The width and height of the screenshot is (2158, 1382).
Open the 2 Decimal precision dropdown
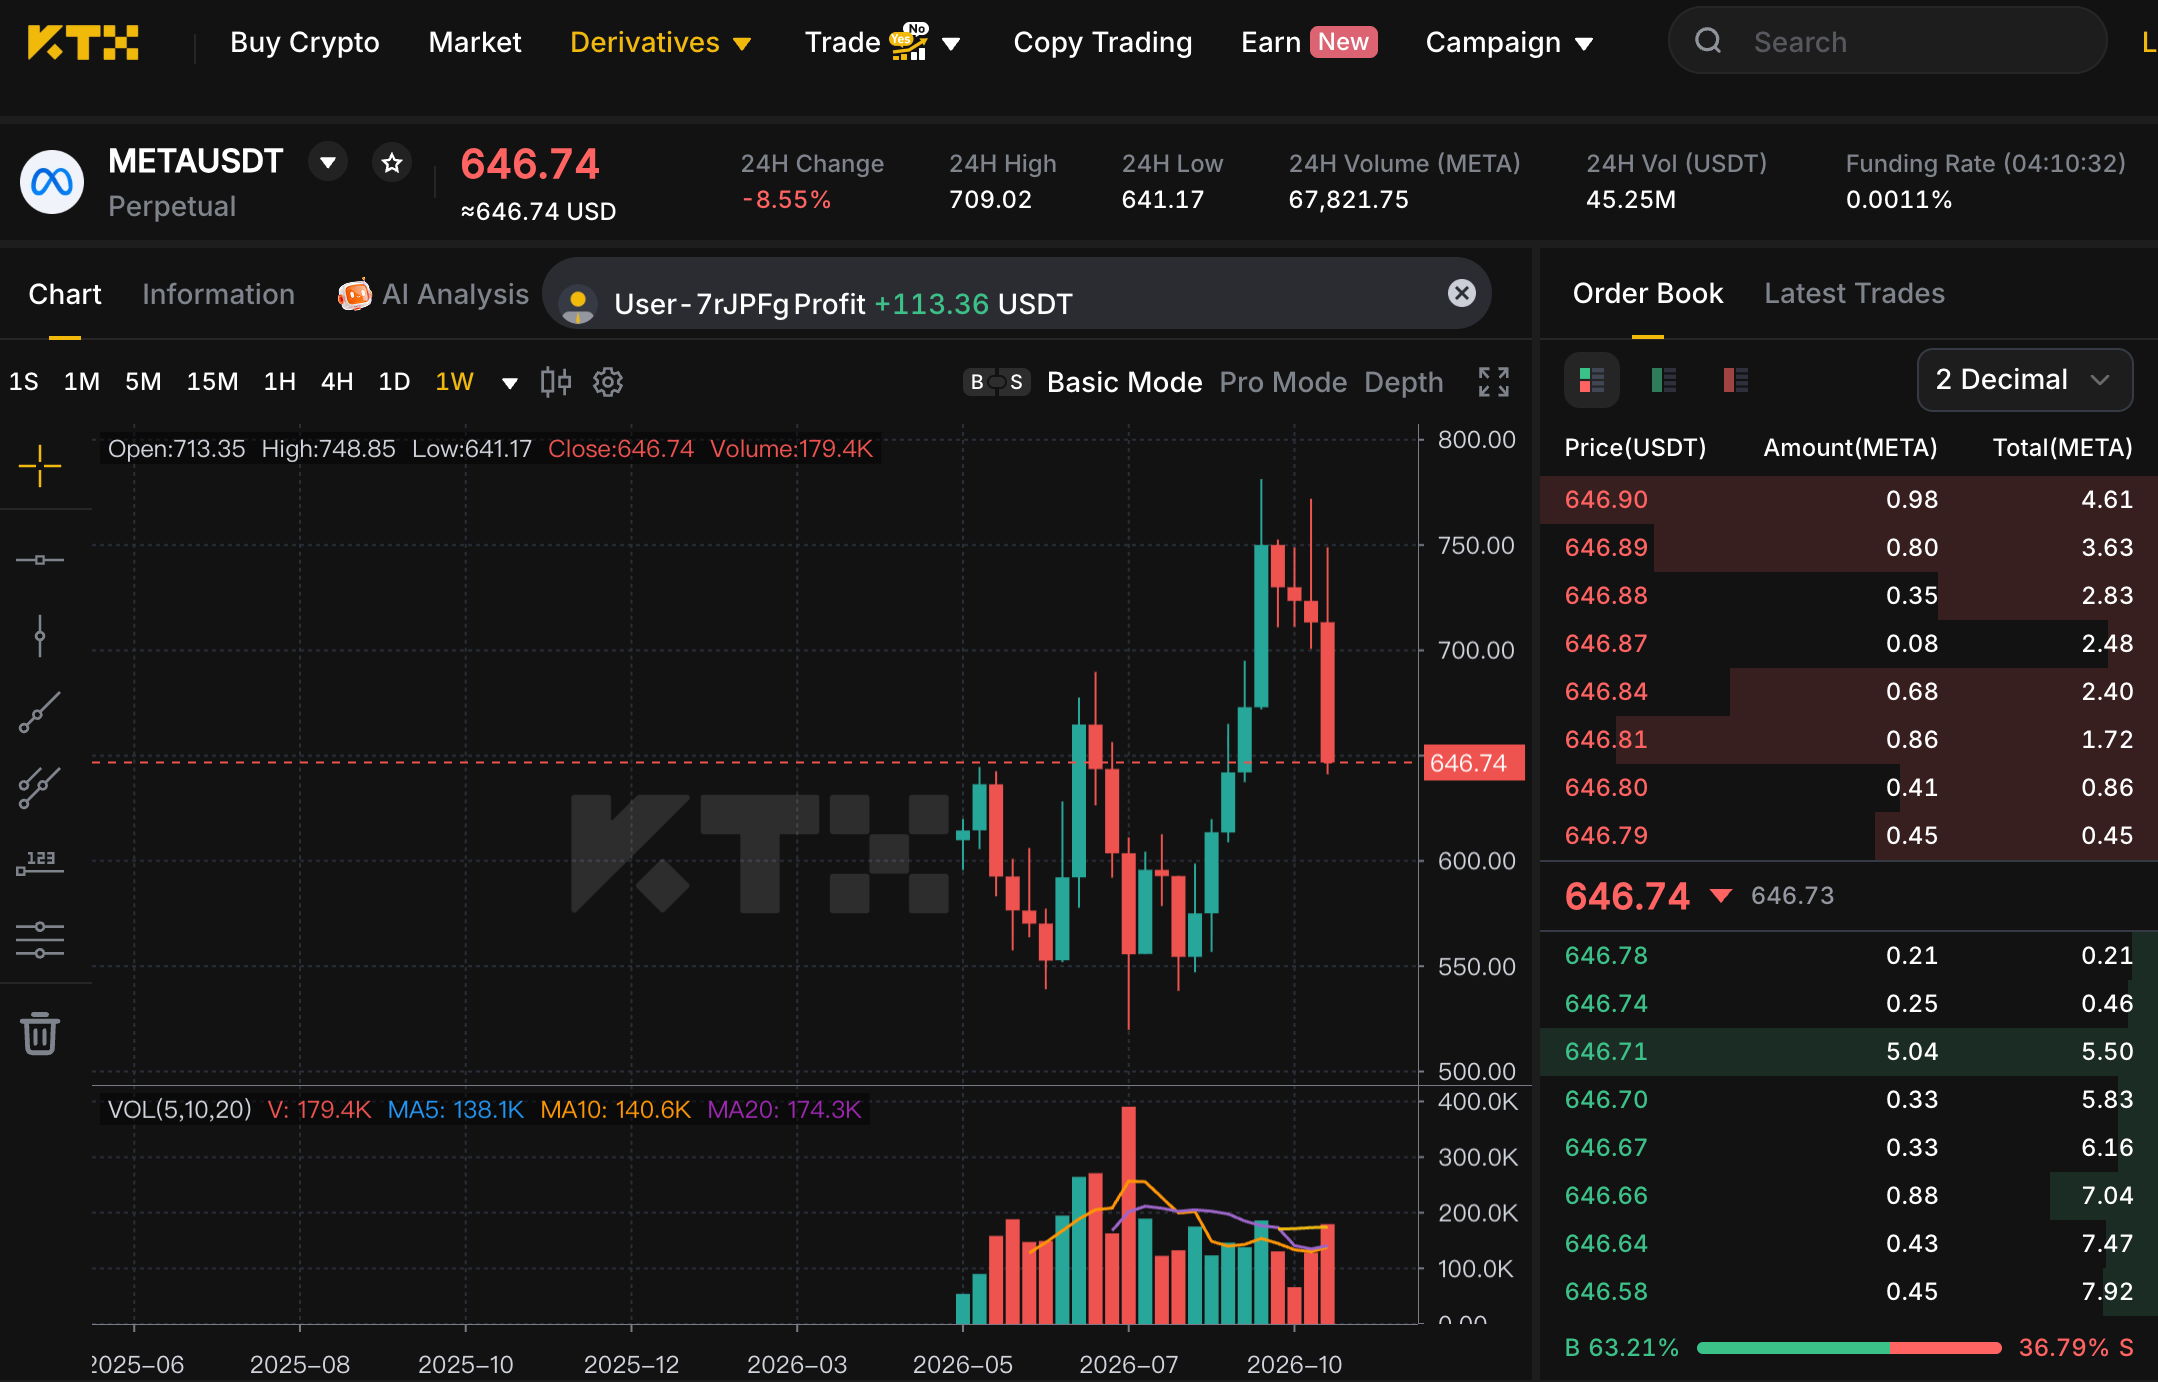click(x=2024, y=380)
